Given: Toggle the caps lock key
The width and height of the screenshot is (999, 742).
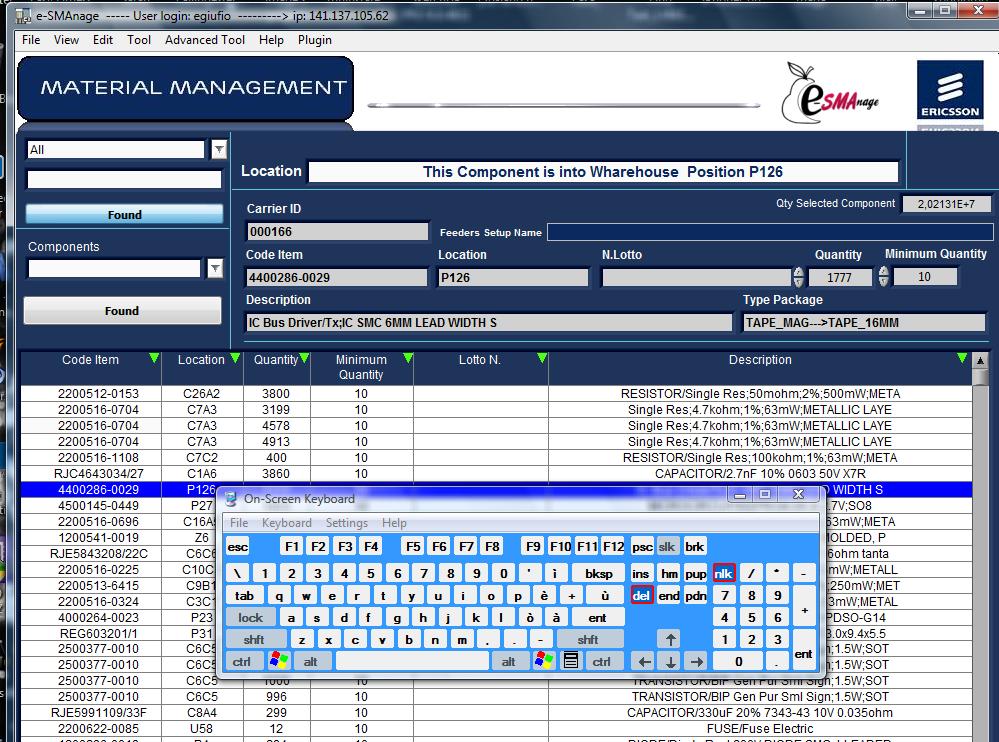Looking at the screenshot, I should coord(250,618).
